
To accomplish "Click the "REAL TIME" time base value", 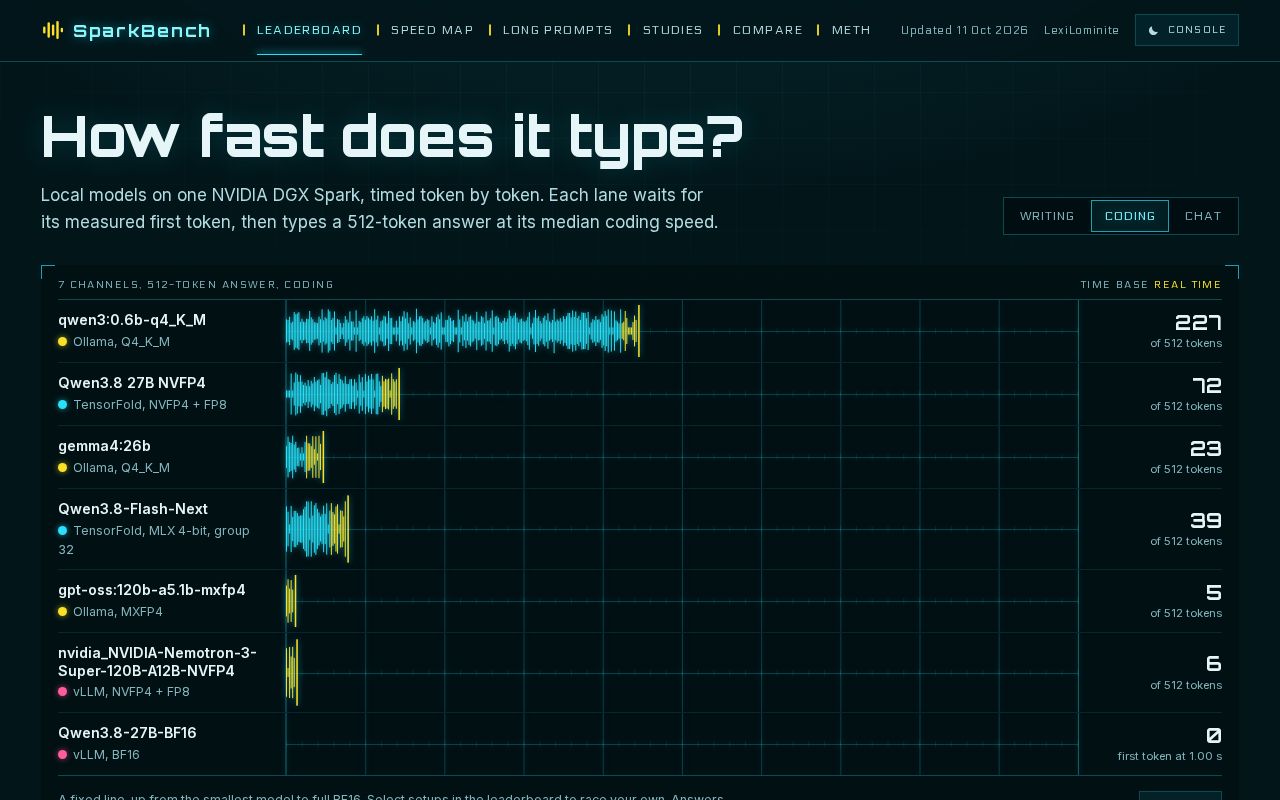I will tap(1188, 285).
